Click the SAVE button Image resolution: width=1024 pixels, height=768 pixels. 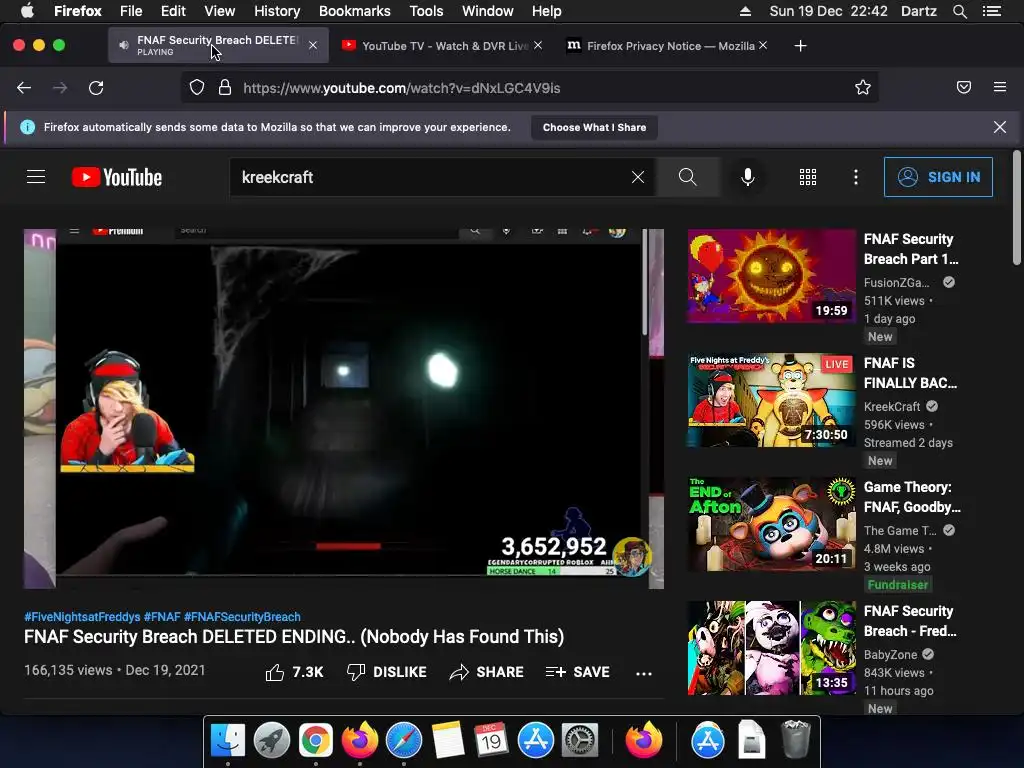tap(577, 672)
